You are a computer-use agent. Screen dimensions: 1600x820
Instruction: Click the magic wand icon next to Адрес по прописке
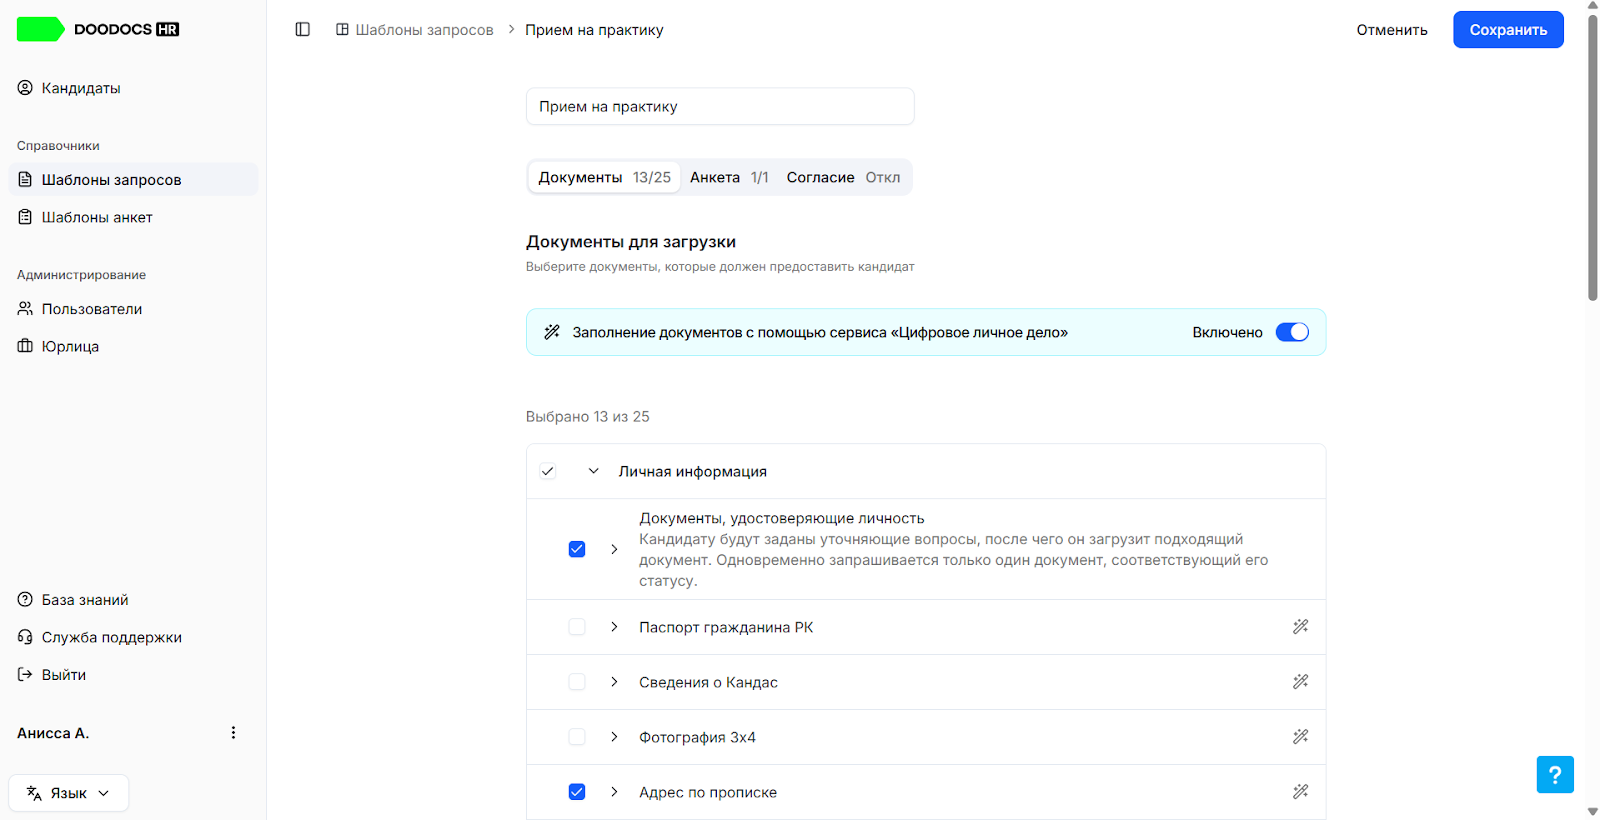click(1300, 792)
